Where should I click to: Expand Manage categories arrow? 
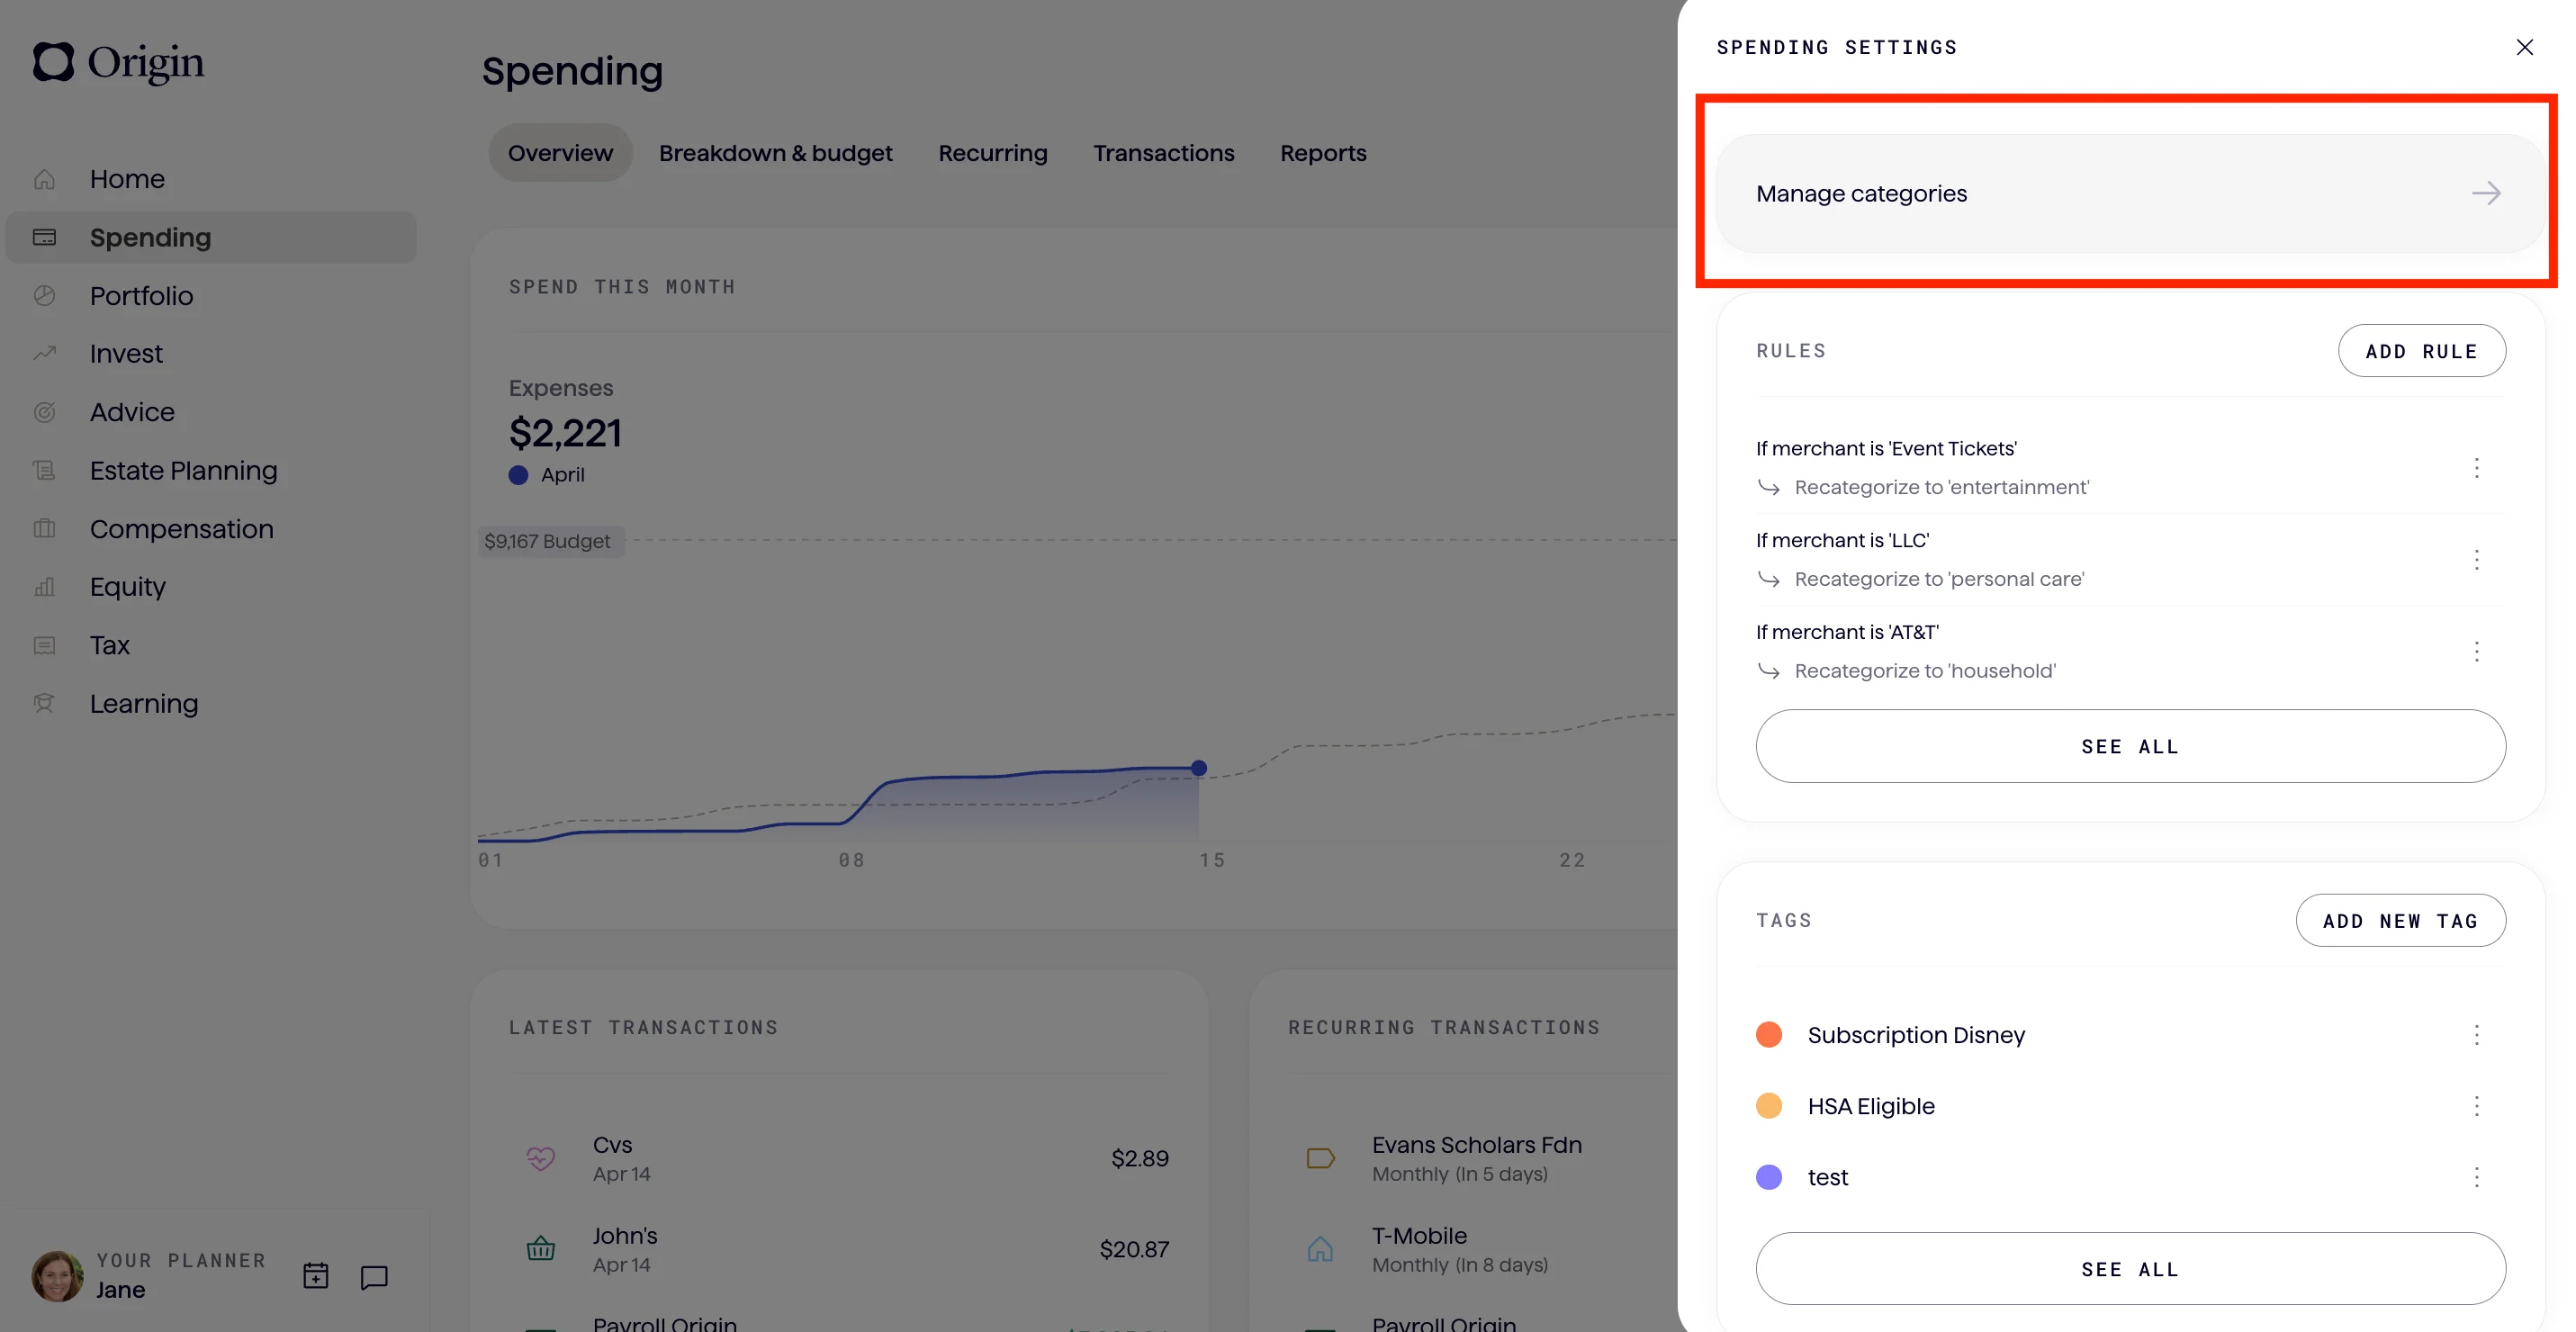click(x=2486, y=194)
